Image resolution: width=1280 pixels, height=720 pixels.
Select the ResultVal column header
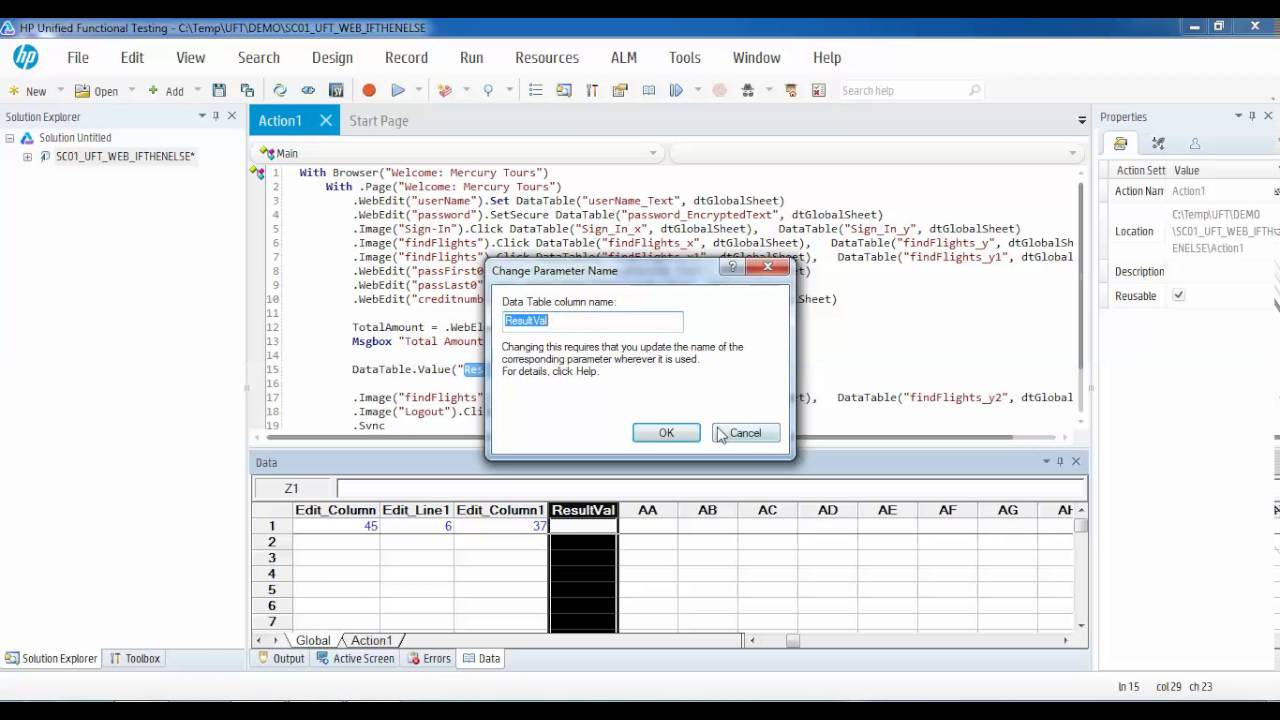point(583,510)
